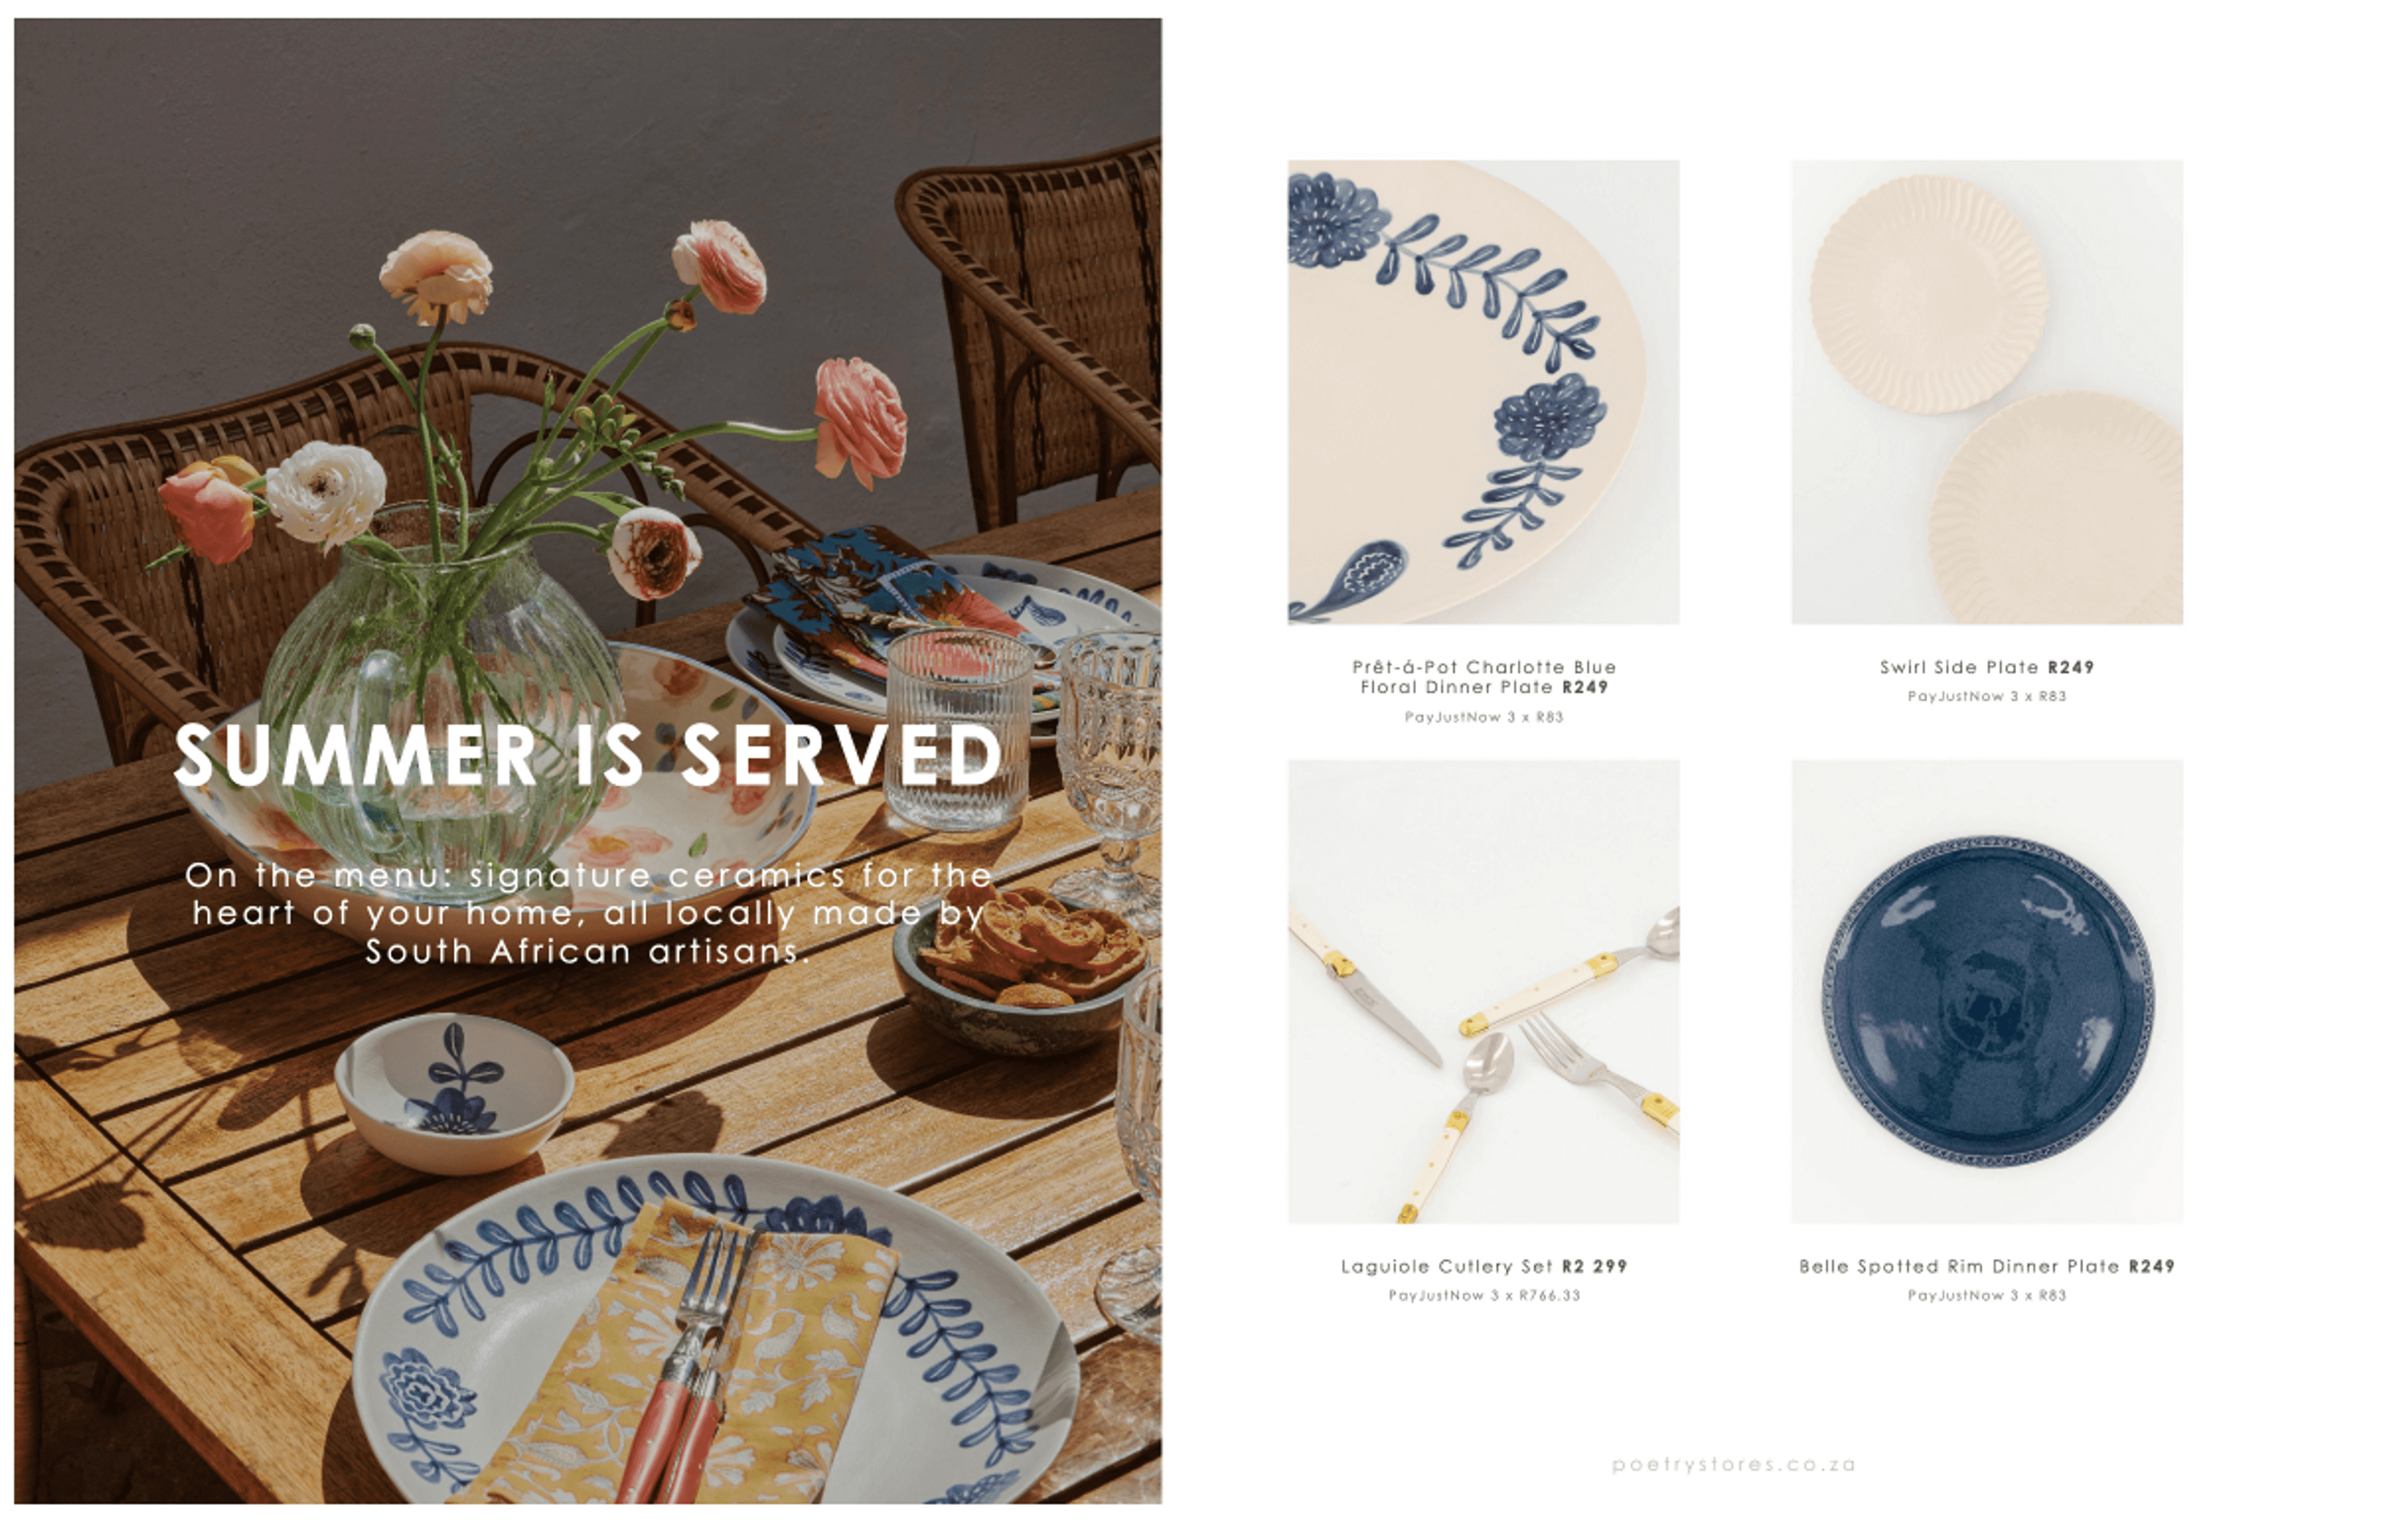Click PayJustNow text under Belle Spotted plate
This screenshot has height=1520, width=2408.
[1987, 1295]
